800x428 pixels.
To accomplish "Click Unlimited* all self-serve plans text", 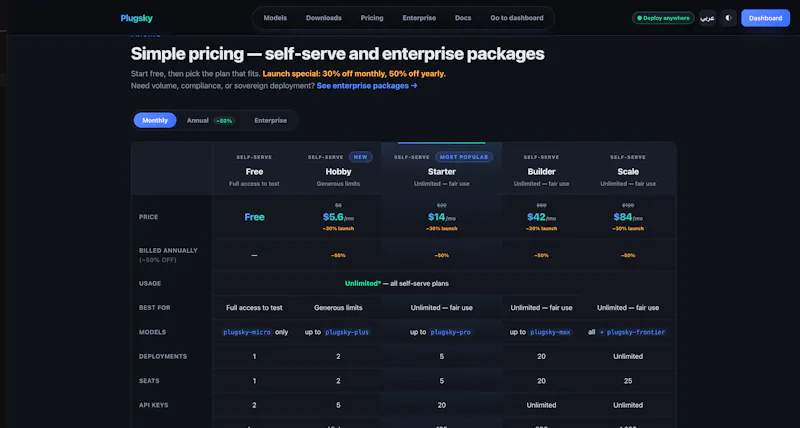I will pos(397,283).
